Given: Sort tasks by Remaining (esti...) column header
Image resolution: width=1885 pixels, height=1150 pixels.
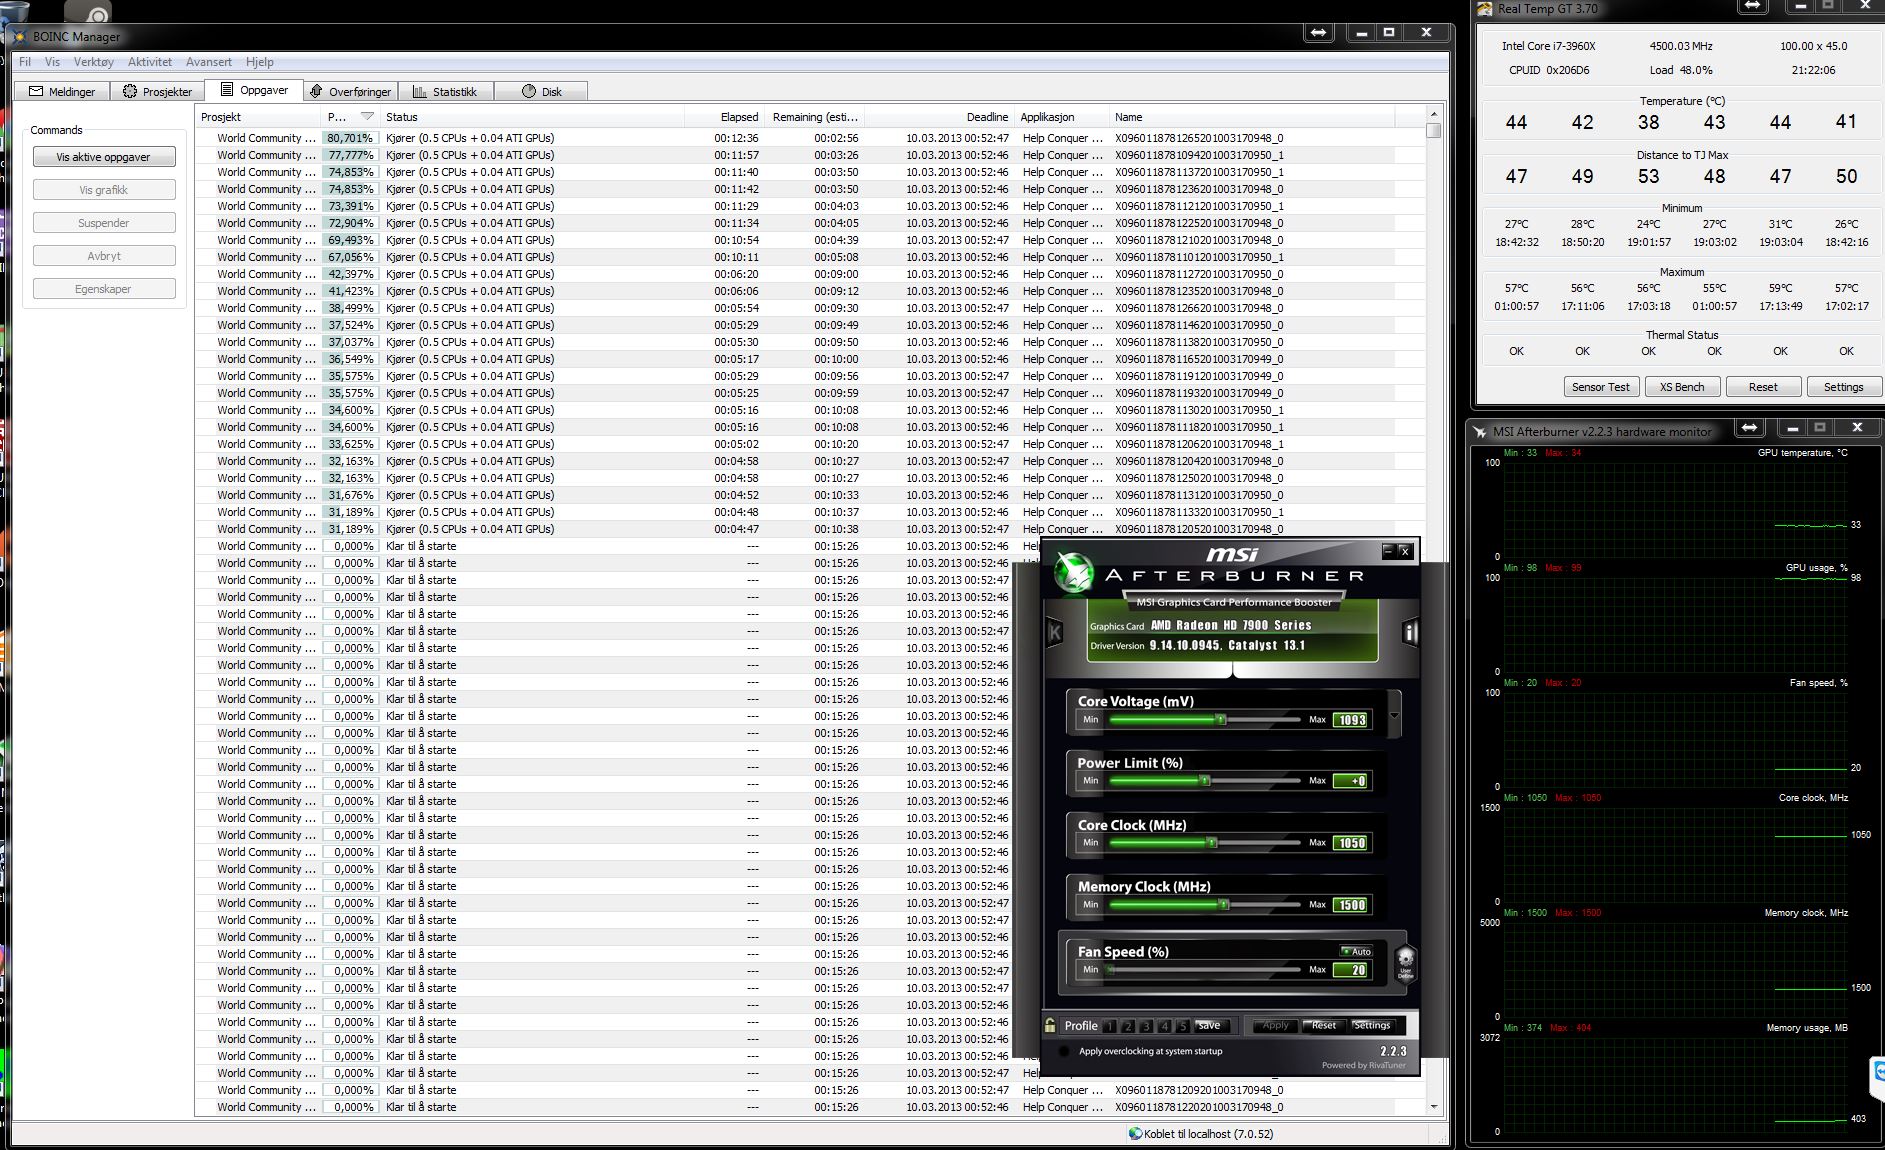Looking at the screenshot, I should tap(814, 117).
